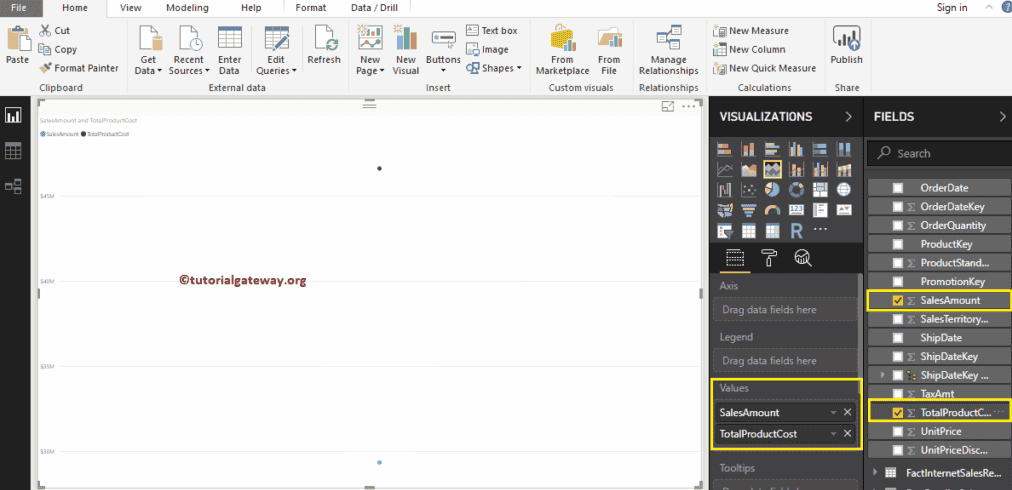Select the R script visual
1012x490 pixels.
tap(796, 230)
